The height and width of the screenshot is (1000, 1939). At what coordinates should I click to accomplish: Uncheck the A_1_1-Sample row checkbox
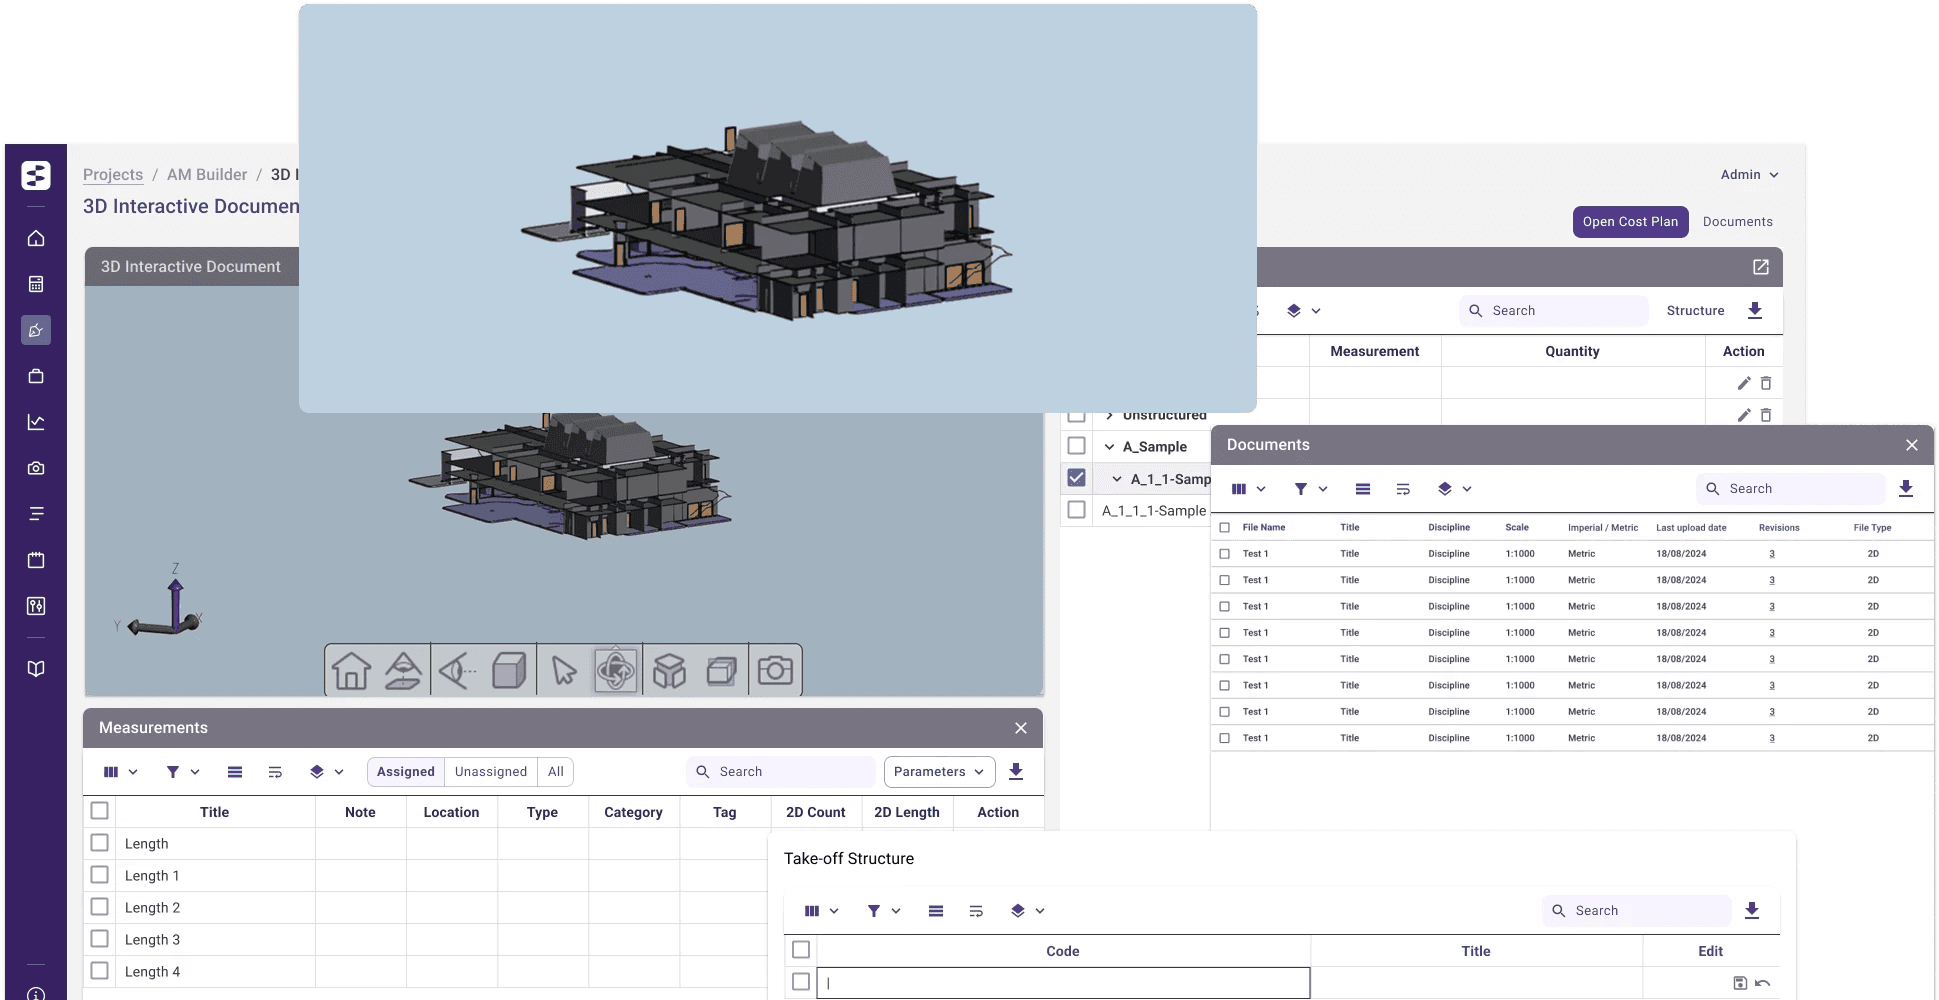click(x=1077, y=478)
